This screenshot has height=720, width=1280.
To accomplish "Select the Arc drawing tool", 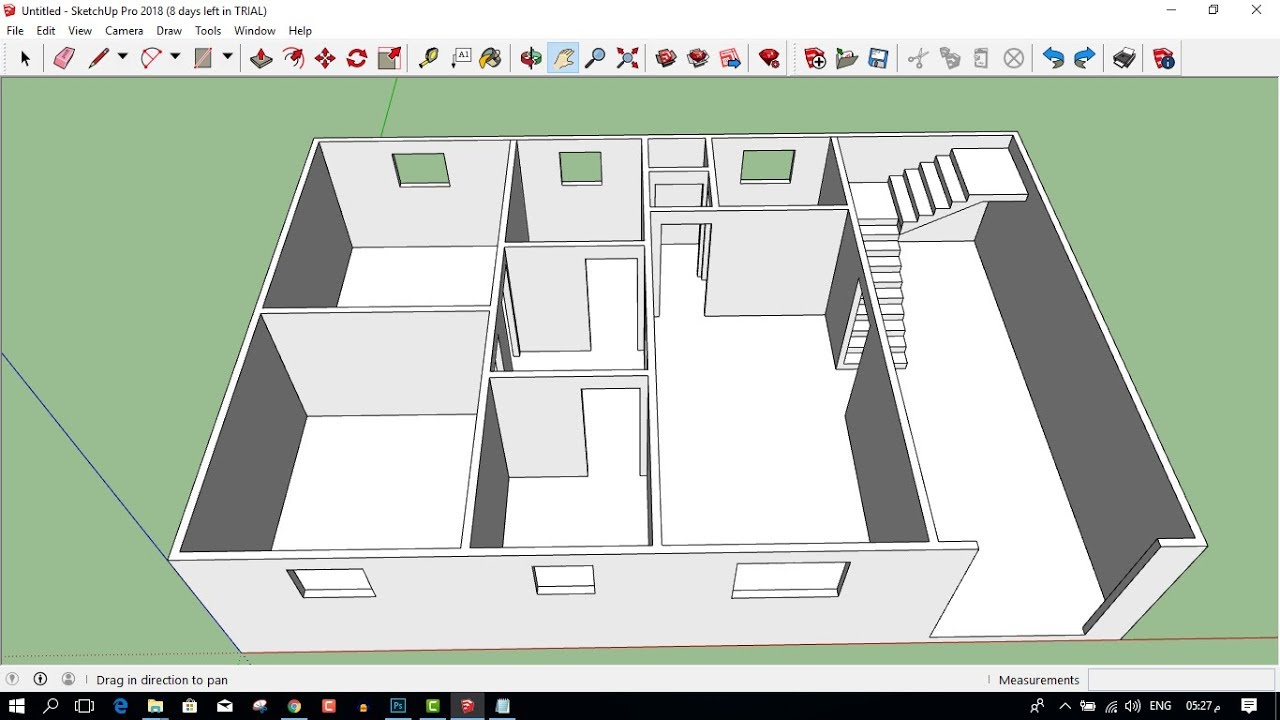I will click(150, 59).
